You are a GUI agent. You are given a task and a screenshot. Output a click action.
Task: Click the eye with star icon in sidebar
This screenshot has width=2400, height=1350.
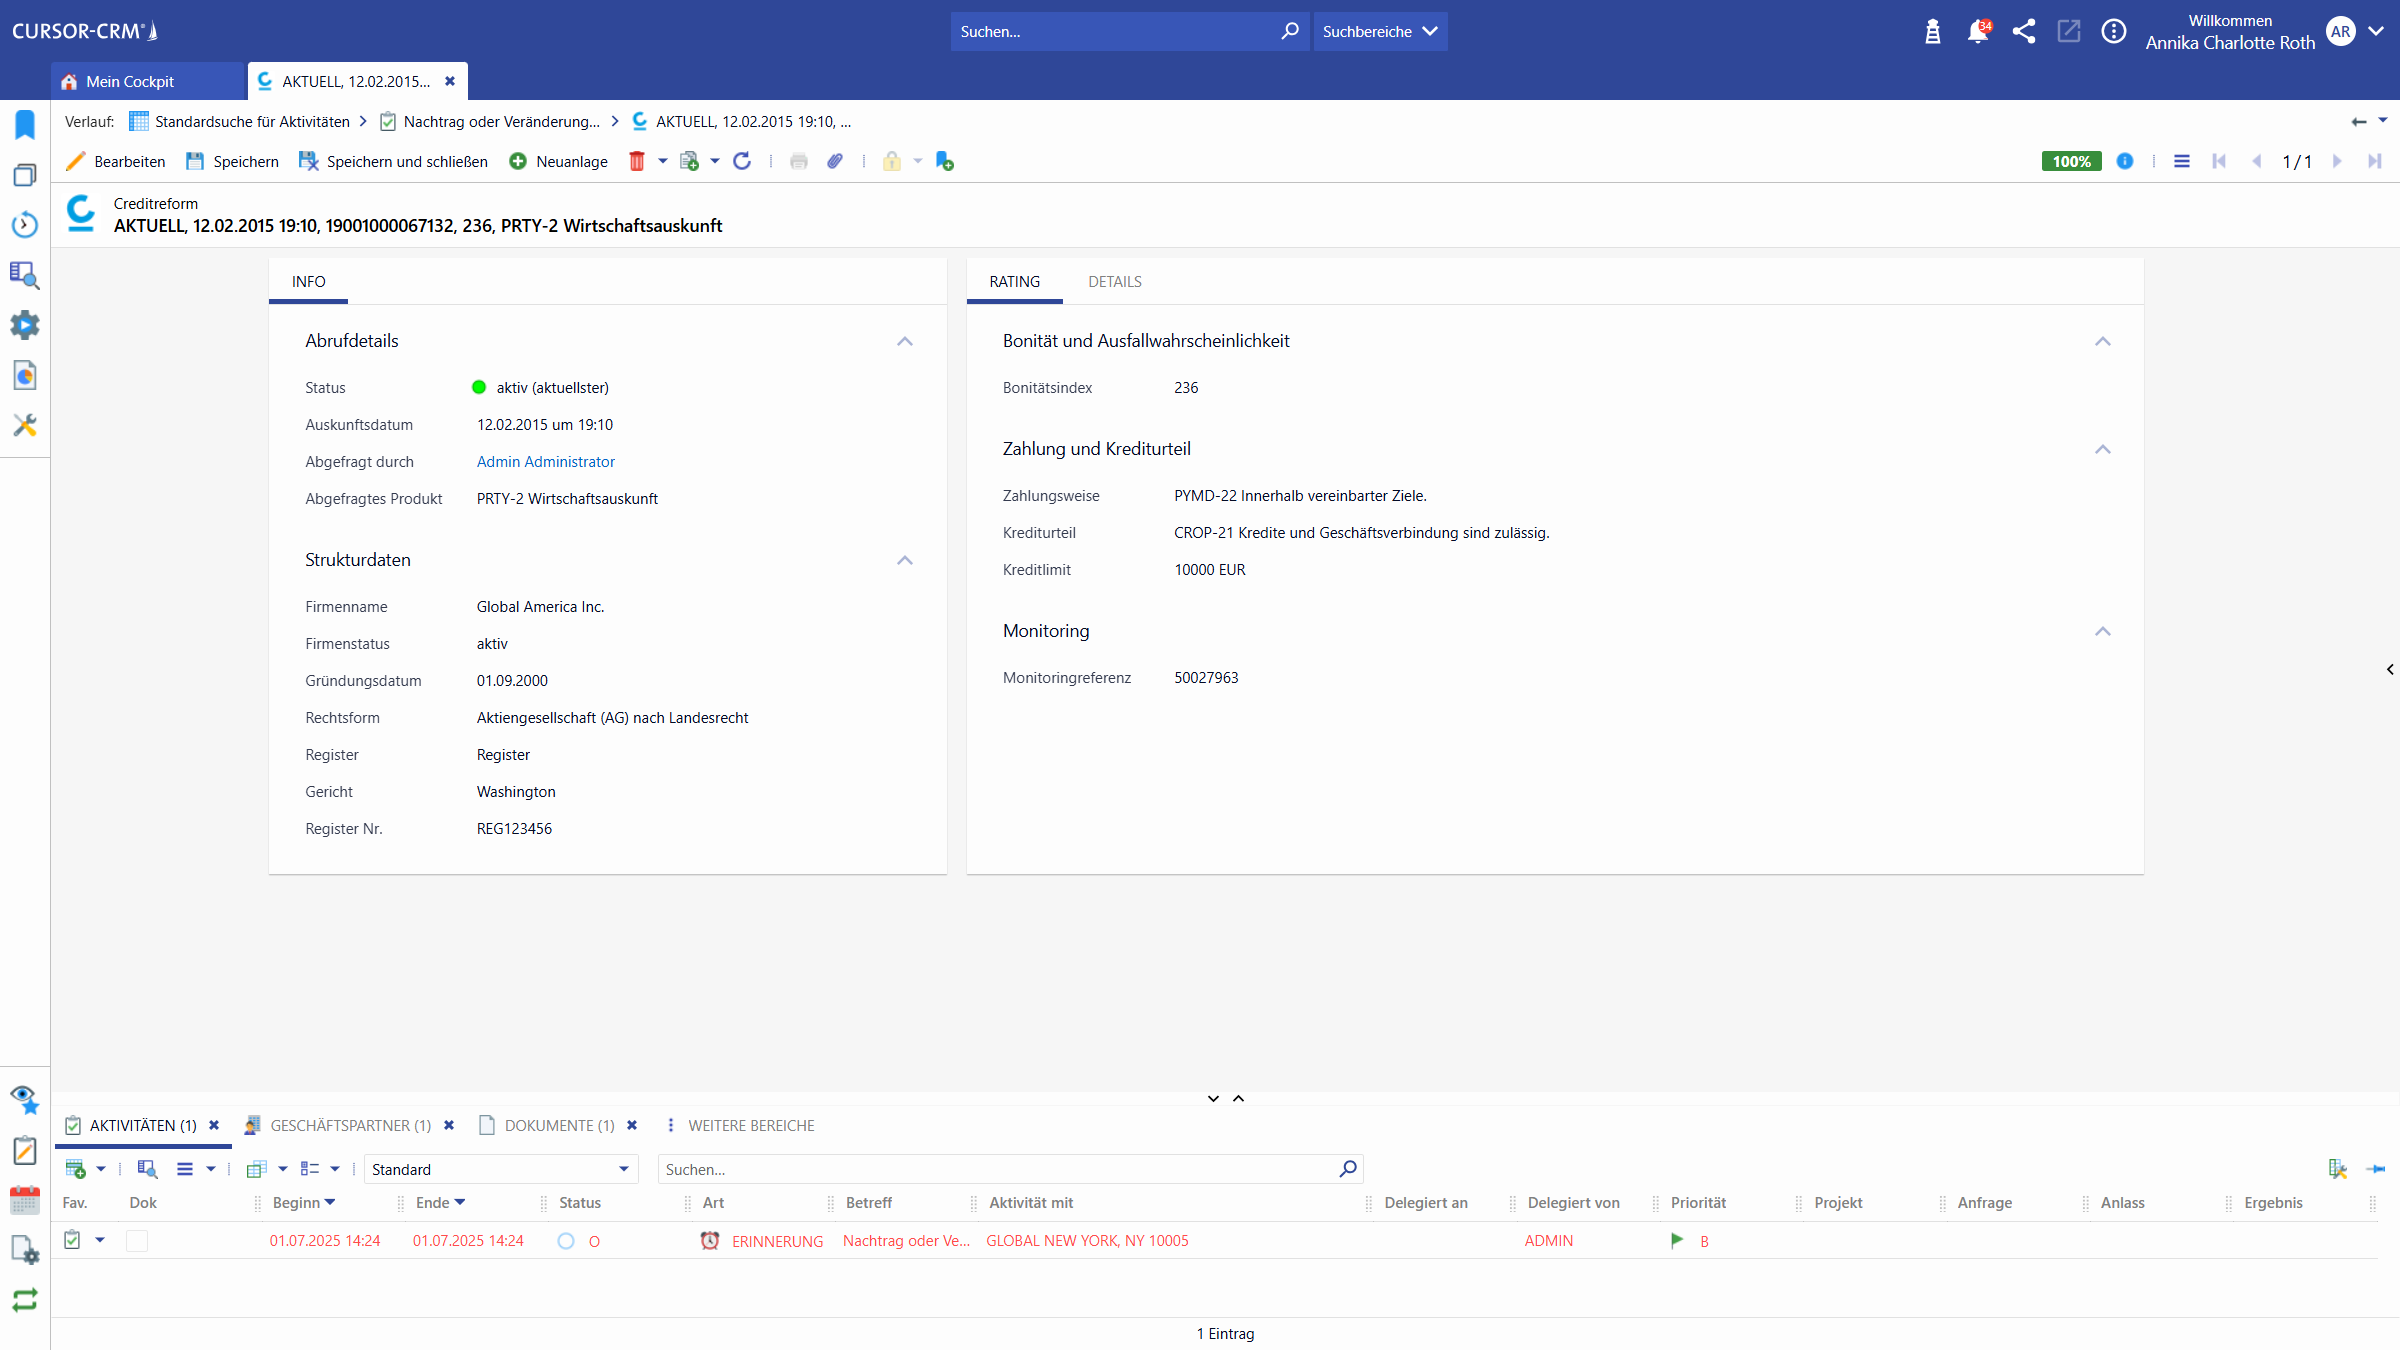click(25, 1100)
